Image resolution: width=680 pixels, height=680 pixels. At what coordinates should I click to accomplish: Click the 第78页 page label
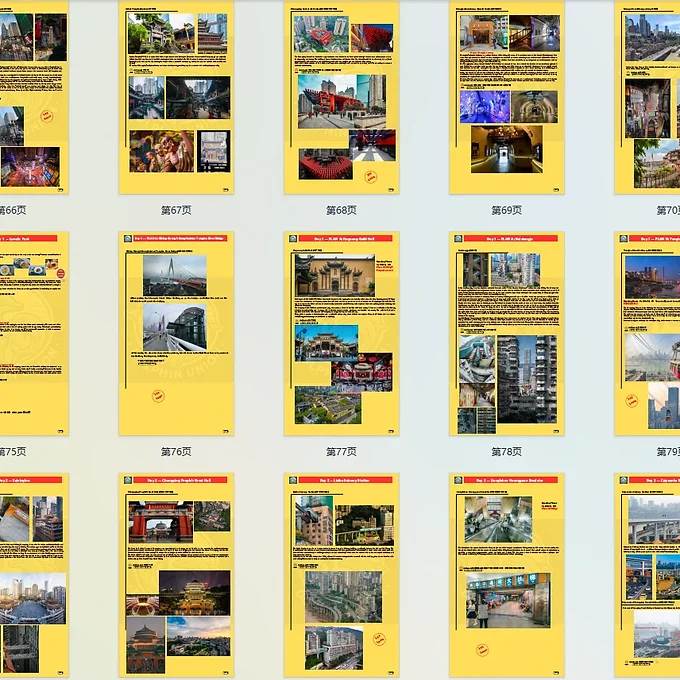(506, 452)
